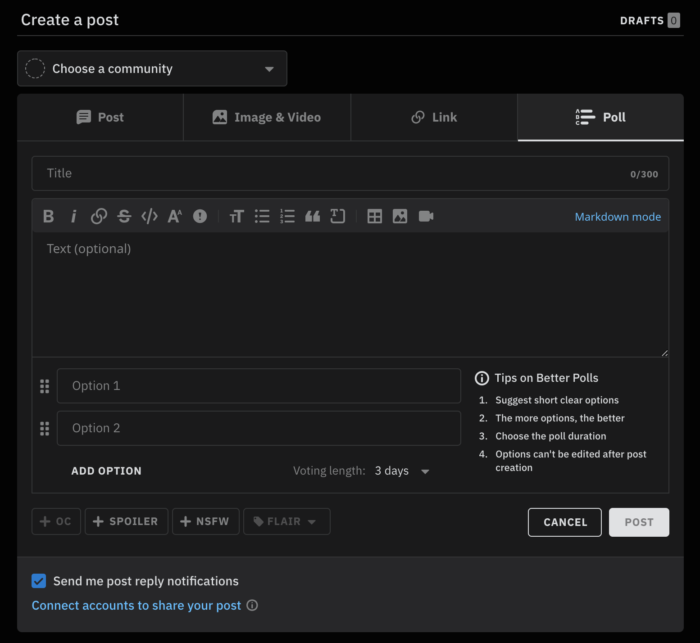700x643 pixels.
Task: Switch to the Image & Video tab
Action: click(266, 117)
